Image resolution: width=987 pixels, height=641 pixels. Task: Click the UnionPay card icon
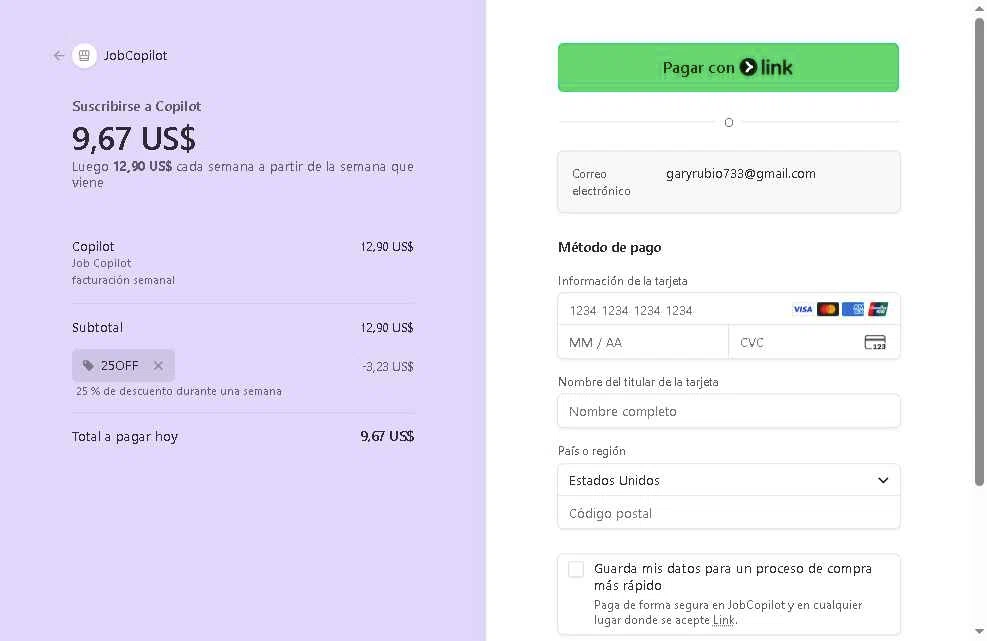[x=878, y=309]
